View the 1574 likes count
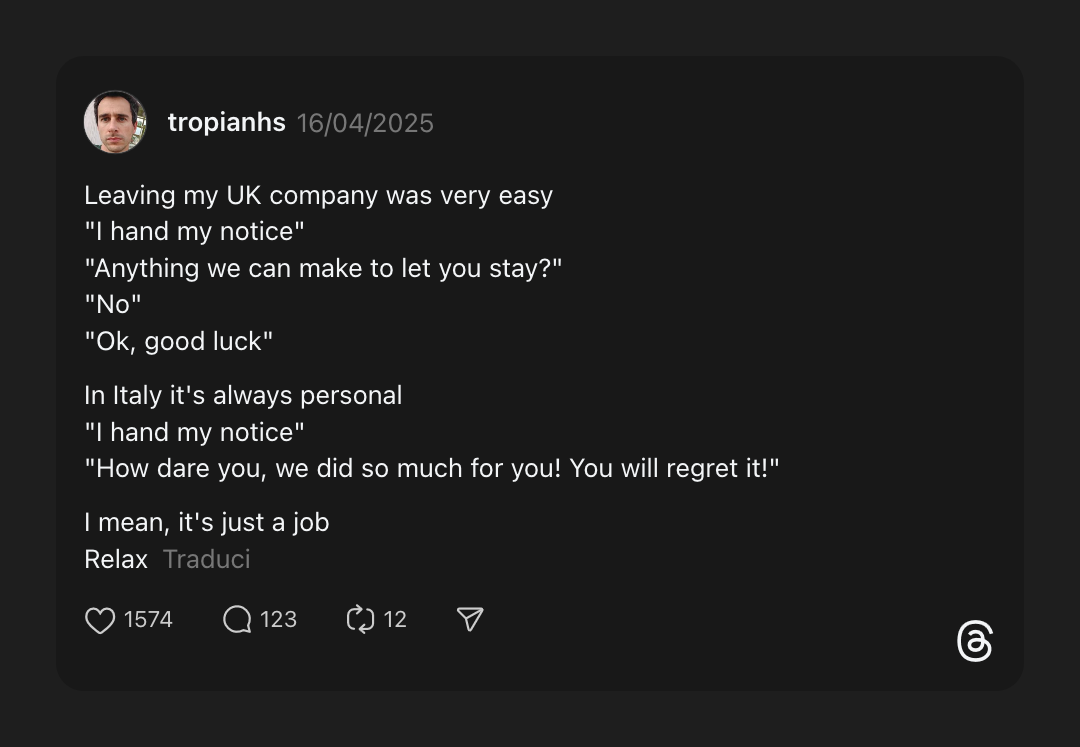Image resolution: width=1080 pixels, height=747 pixels. click(x=148, y=620)
